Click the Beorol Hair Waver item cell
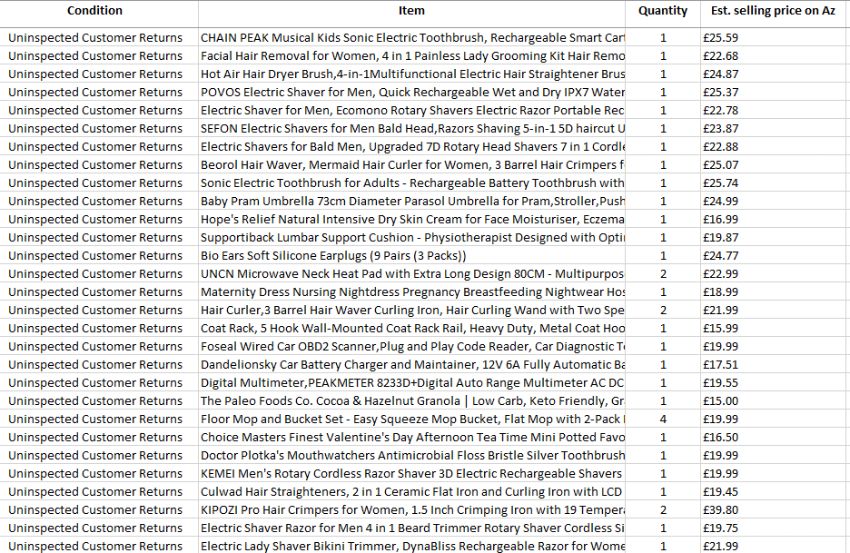850x553 pixels. tap(412, 165)
